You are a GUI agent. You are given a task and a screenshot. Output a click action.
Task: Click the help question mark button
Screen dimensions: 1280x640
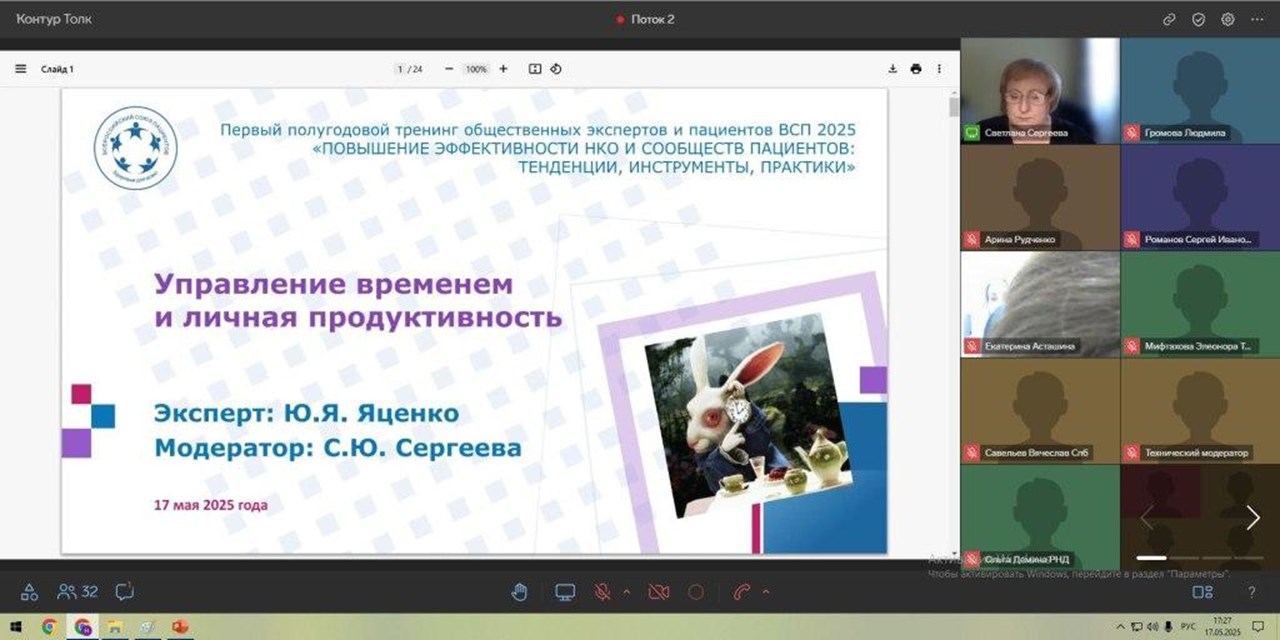[x=1251, y=591]
